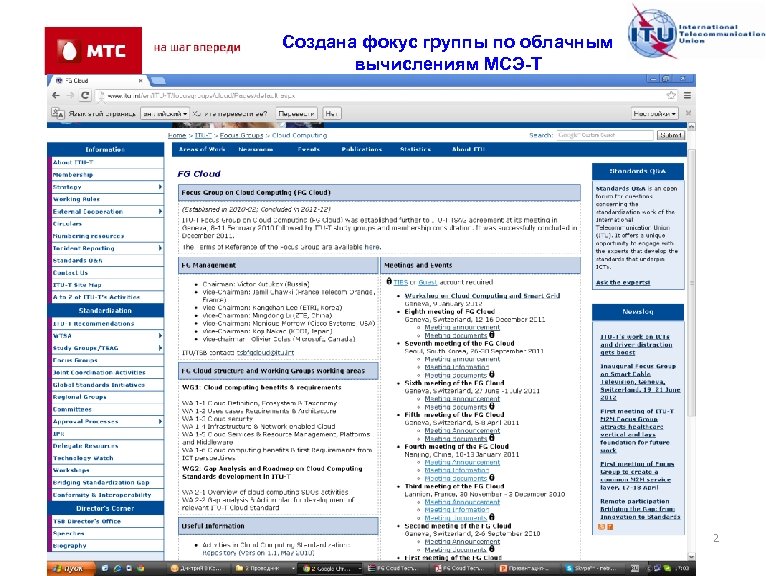Go forward with the browser forward arrow
Image resolution: width=766 pixels, height=576 pixels.
click(70, 95)
